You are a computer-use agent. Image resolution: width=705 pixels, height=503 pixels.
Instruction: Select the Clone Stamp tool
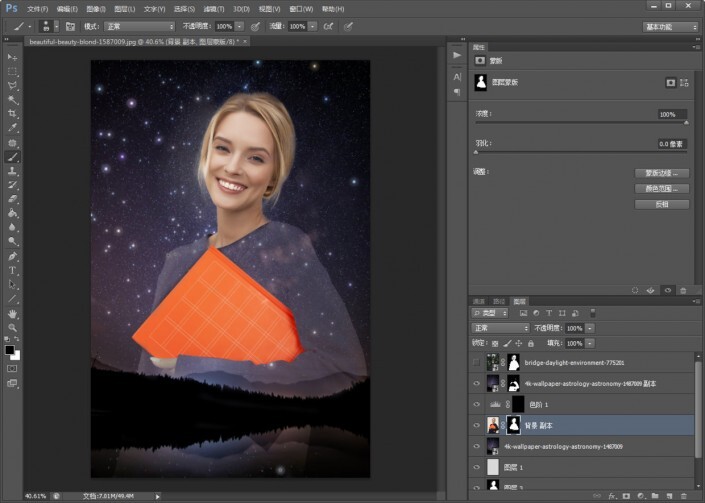click(x=13, y=171)
